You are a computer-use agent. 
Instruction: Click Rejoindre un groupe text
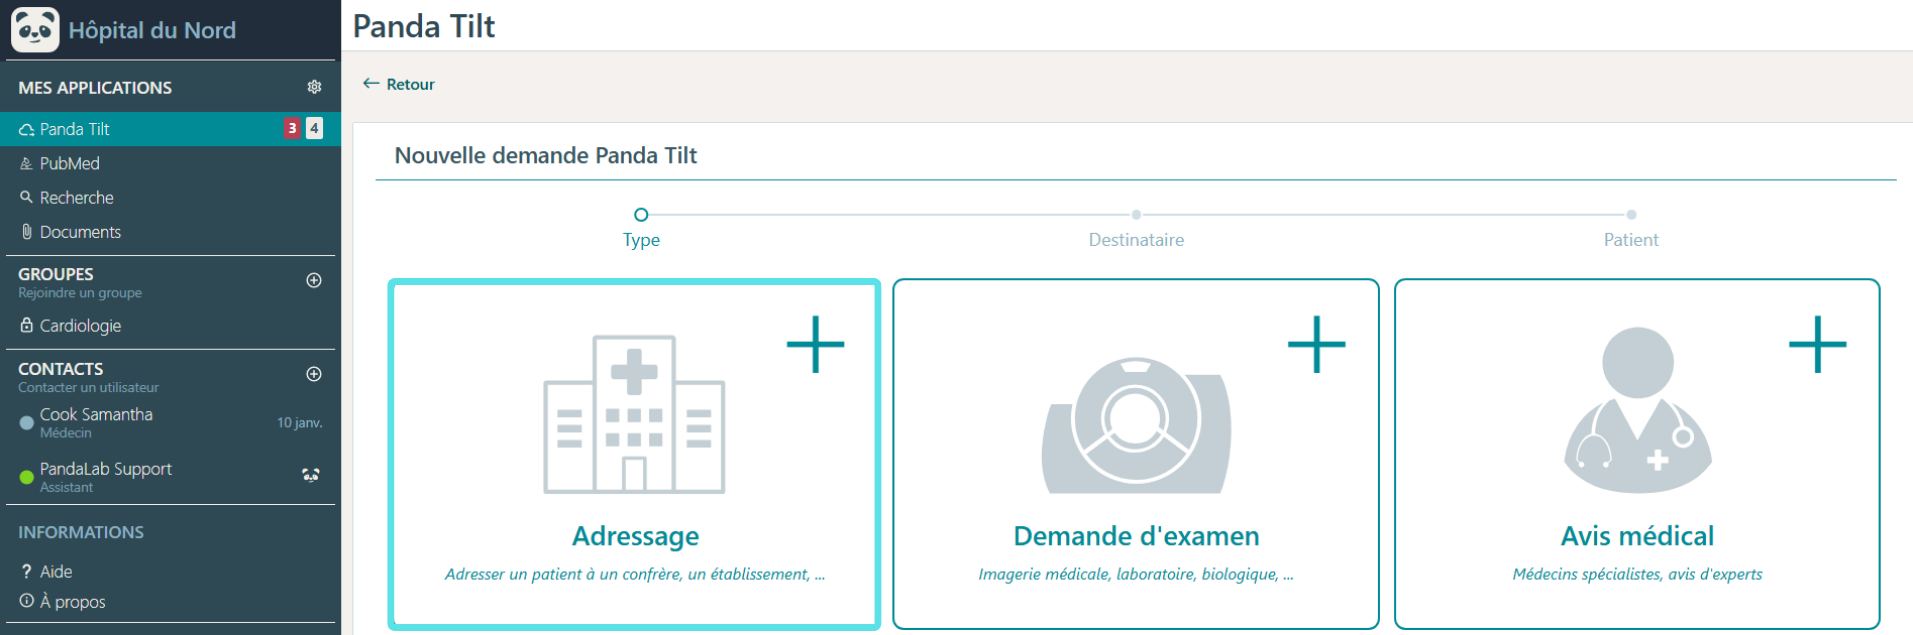point(80,293)
